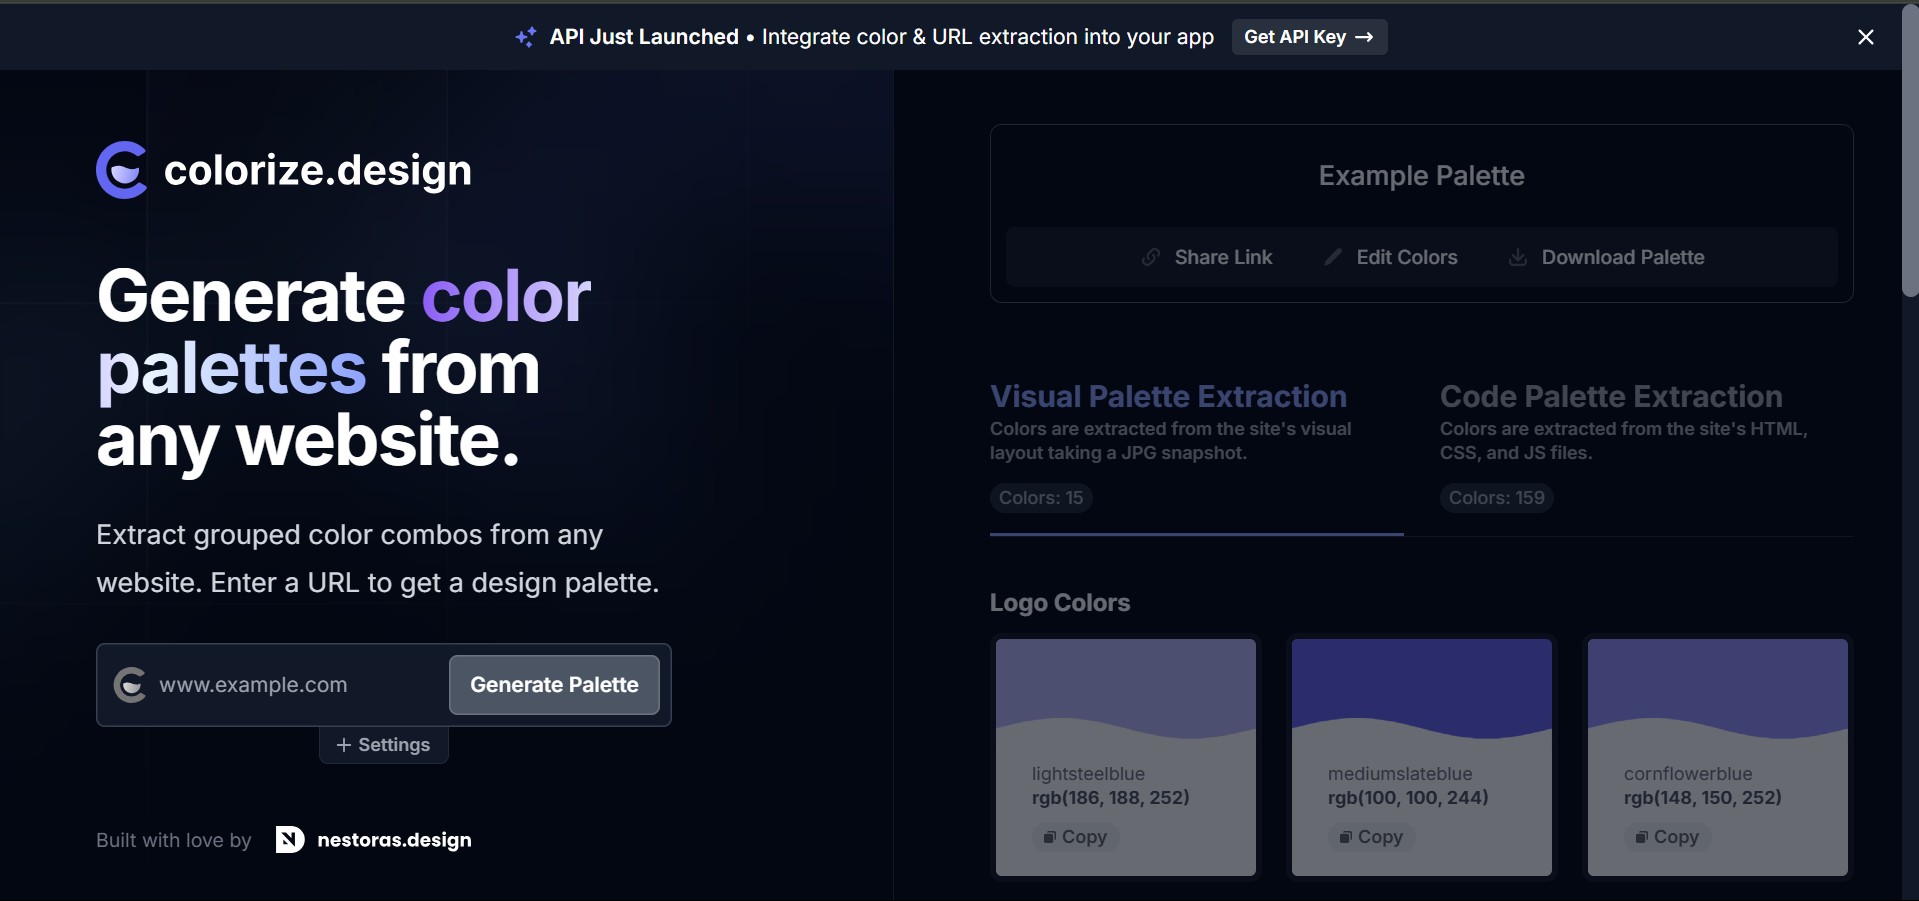
Task: Copy the cornflowerblue color value
Action: coord(1667,837)
